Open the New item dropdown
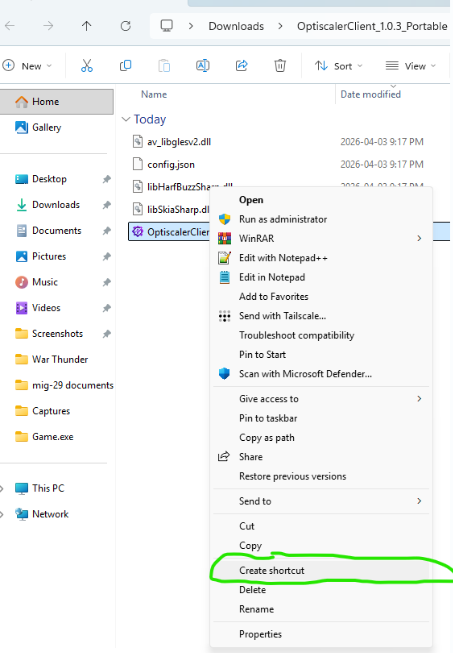 (x=27, y=66)
